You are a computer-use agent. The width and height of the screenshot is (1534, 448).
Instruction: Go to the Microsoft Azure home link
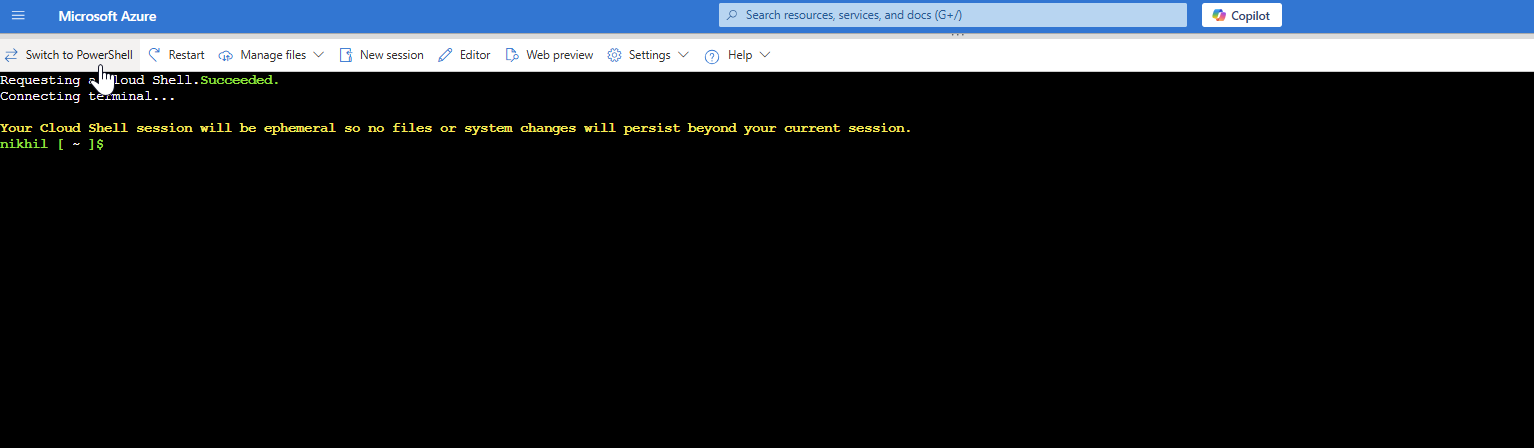coord(107,16)
